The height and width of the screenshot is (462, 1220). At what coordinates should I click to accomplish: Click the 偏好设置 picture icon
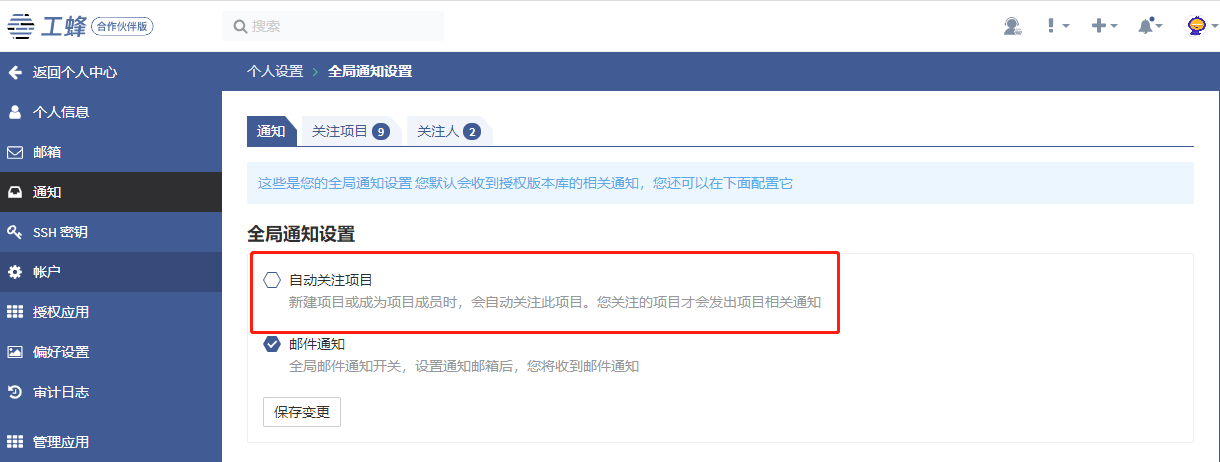[15, 352]
